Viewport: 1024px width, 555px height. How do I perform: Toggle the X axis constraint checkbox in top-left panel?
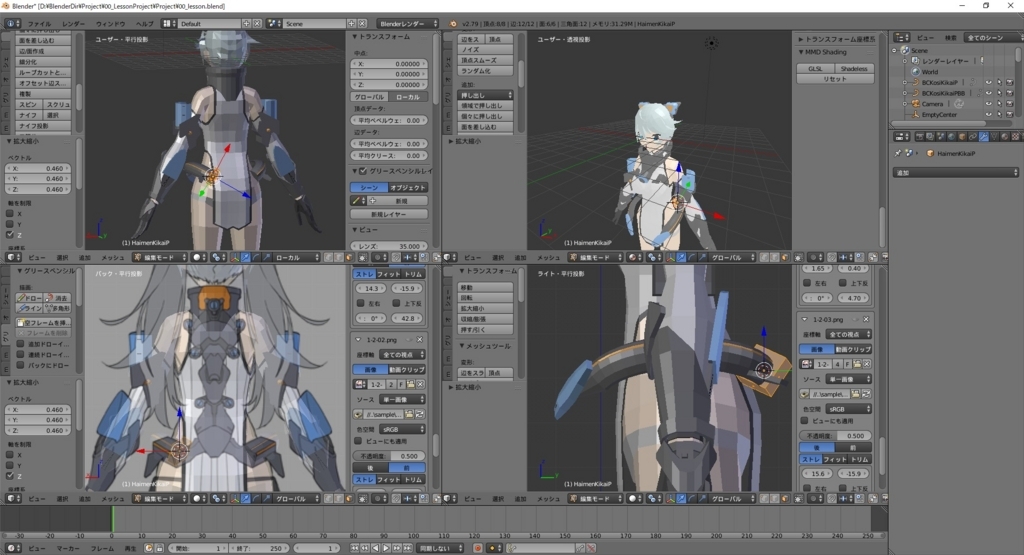[10, 214]
